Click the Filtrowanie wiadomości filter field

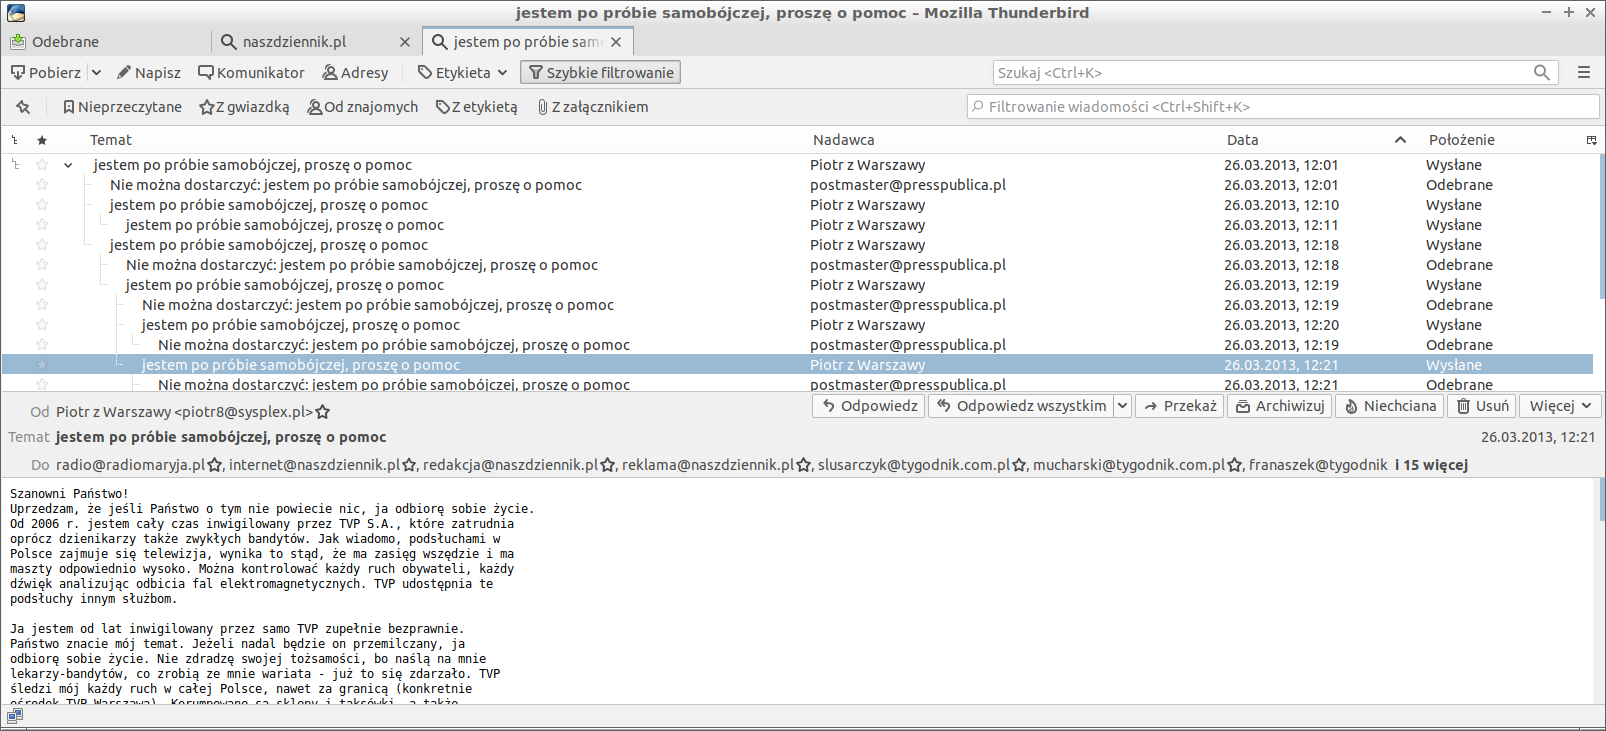pyautogui.click(x=1283, y=107)
